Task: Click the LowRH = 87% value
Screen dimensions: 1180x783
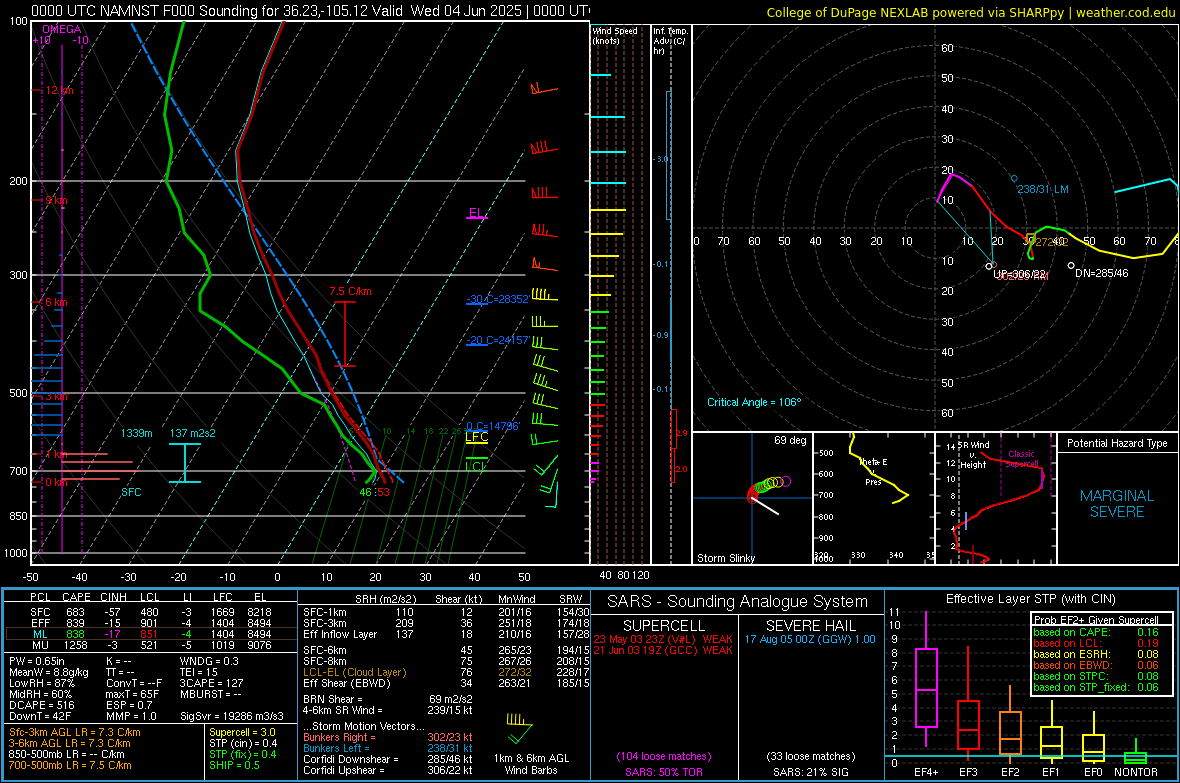Action: tap(42, 684)
